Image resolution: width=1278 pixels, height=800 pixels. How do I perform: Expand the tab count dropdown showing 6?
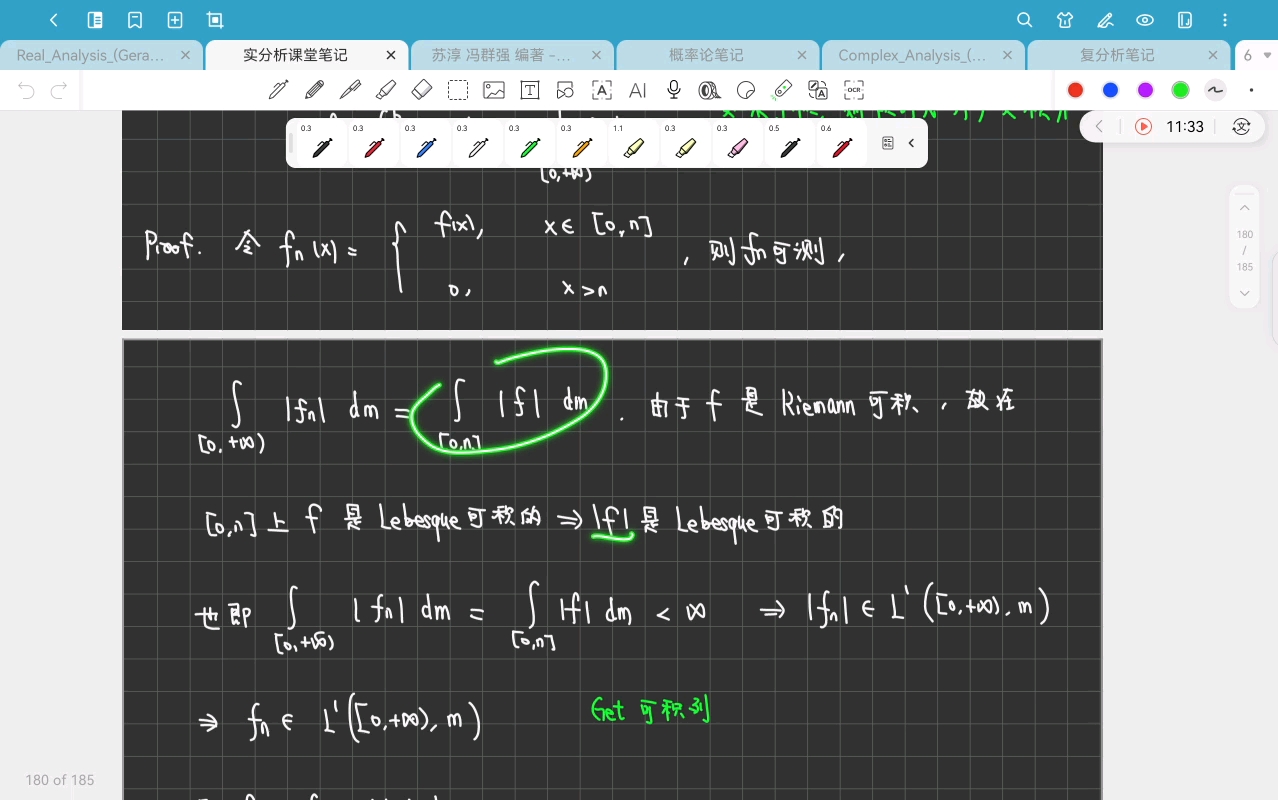pos(1257,55)
